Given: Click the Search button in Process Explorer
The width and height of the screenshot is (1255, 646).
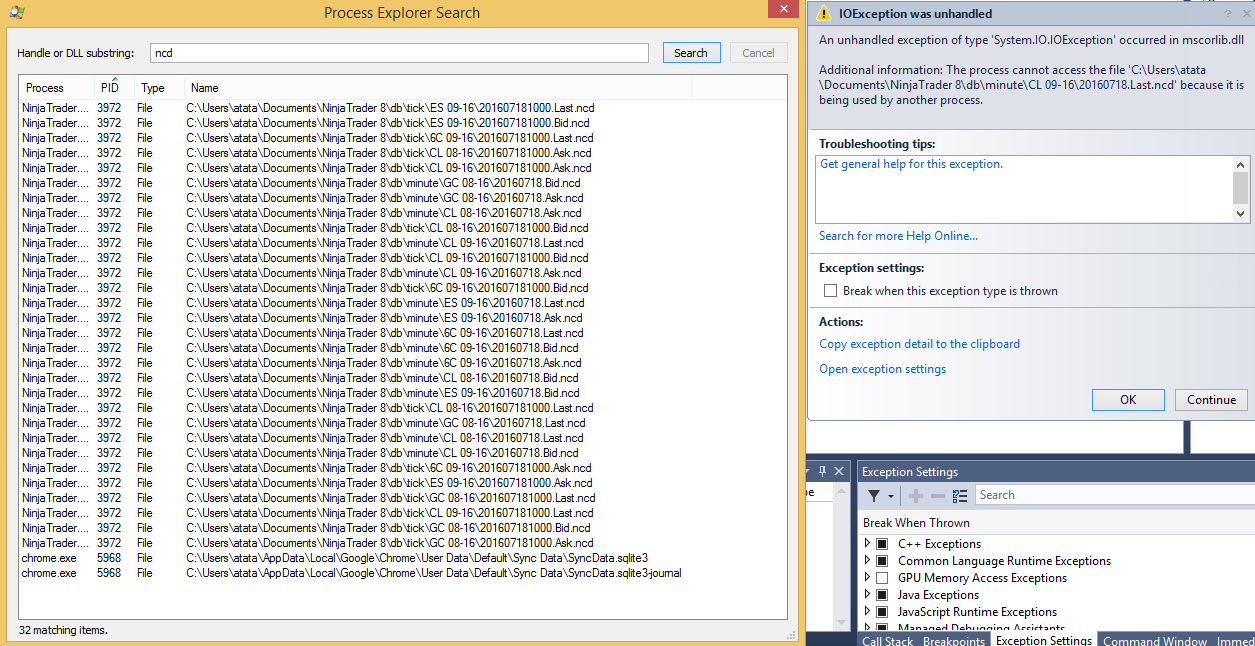Looking at the screenshot, I should point(691,53).
